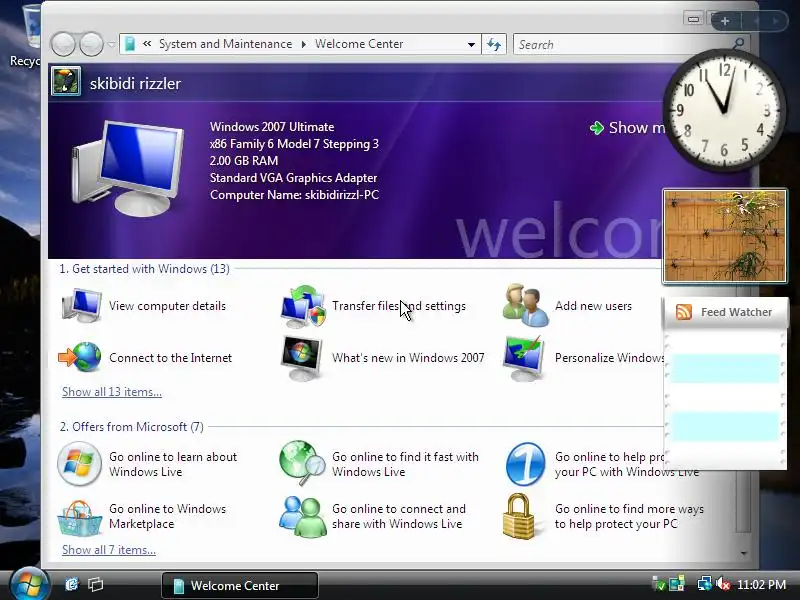The width and height of the screenshot is (800, 600).
Task: Click the Refresh button beside address bar
Action: tap(494, 44)
